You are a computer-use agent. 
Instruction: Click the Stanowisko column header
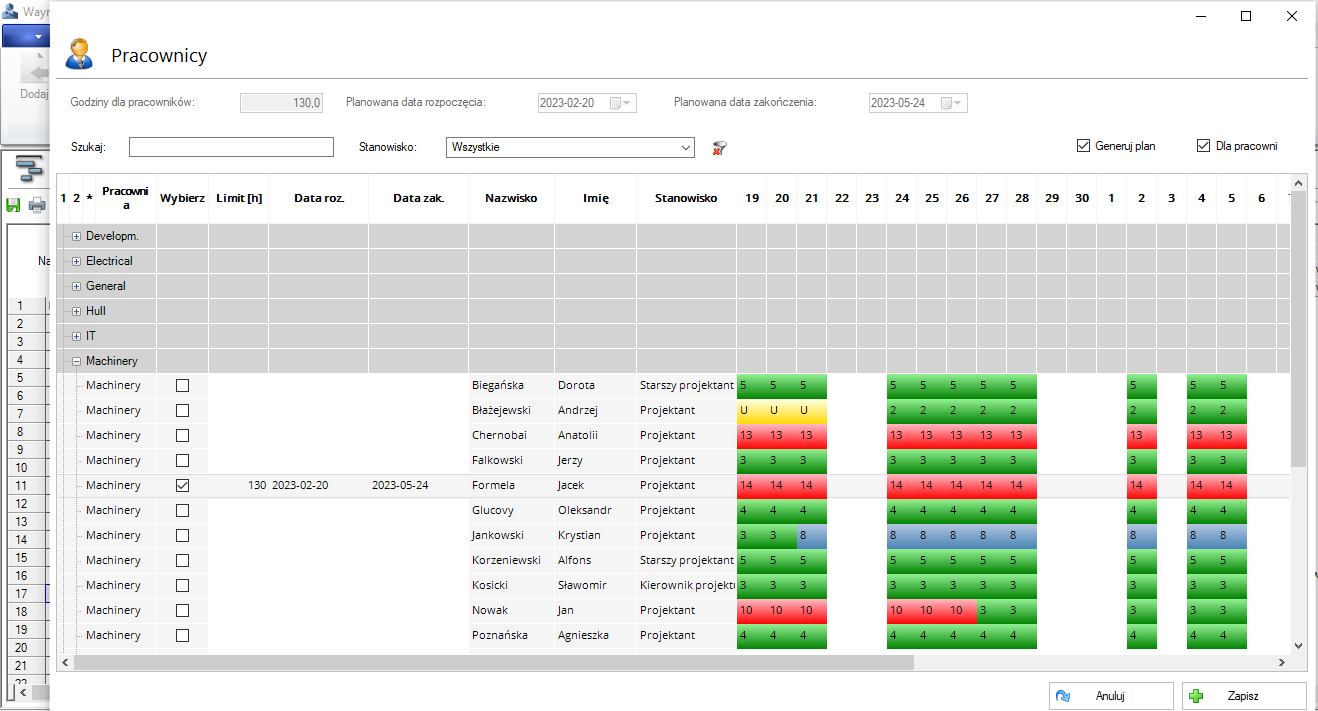tap(686, 198)
